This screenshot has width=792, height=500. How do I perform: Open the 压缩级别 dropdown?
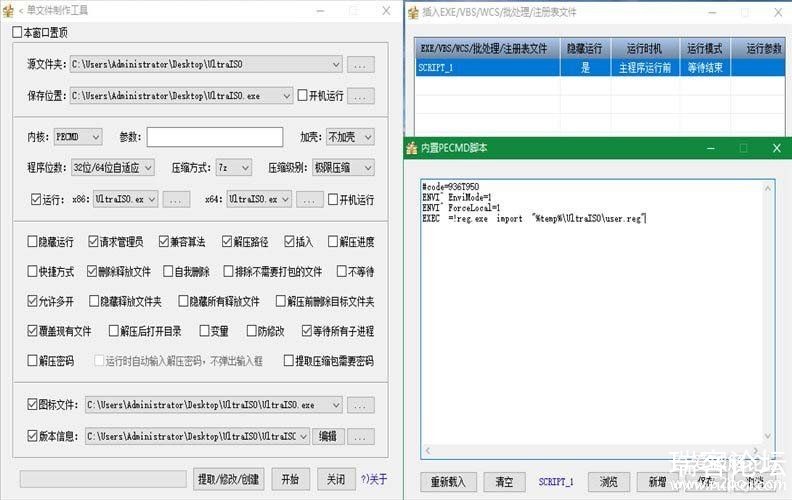(343, 167)
